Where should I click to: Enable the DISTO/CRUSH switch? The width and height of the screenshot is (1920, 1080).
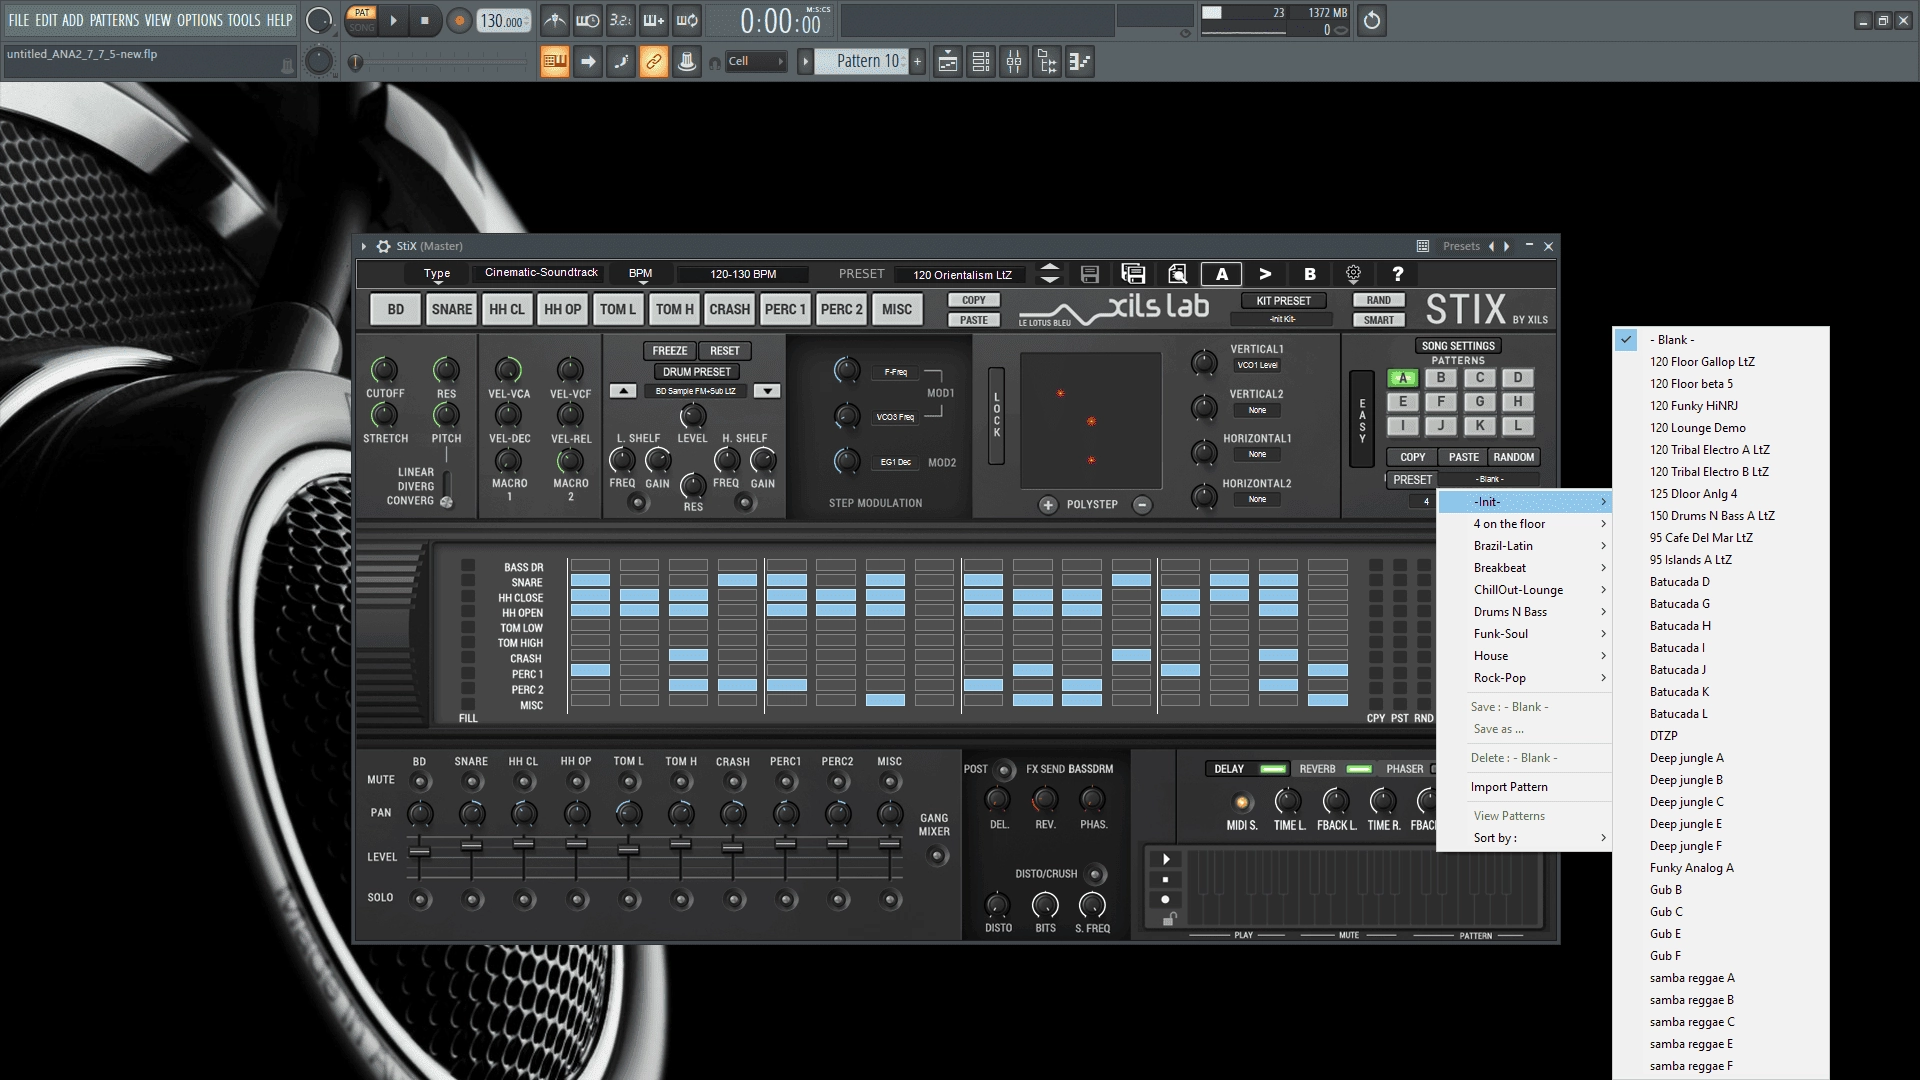1095,875
